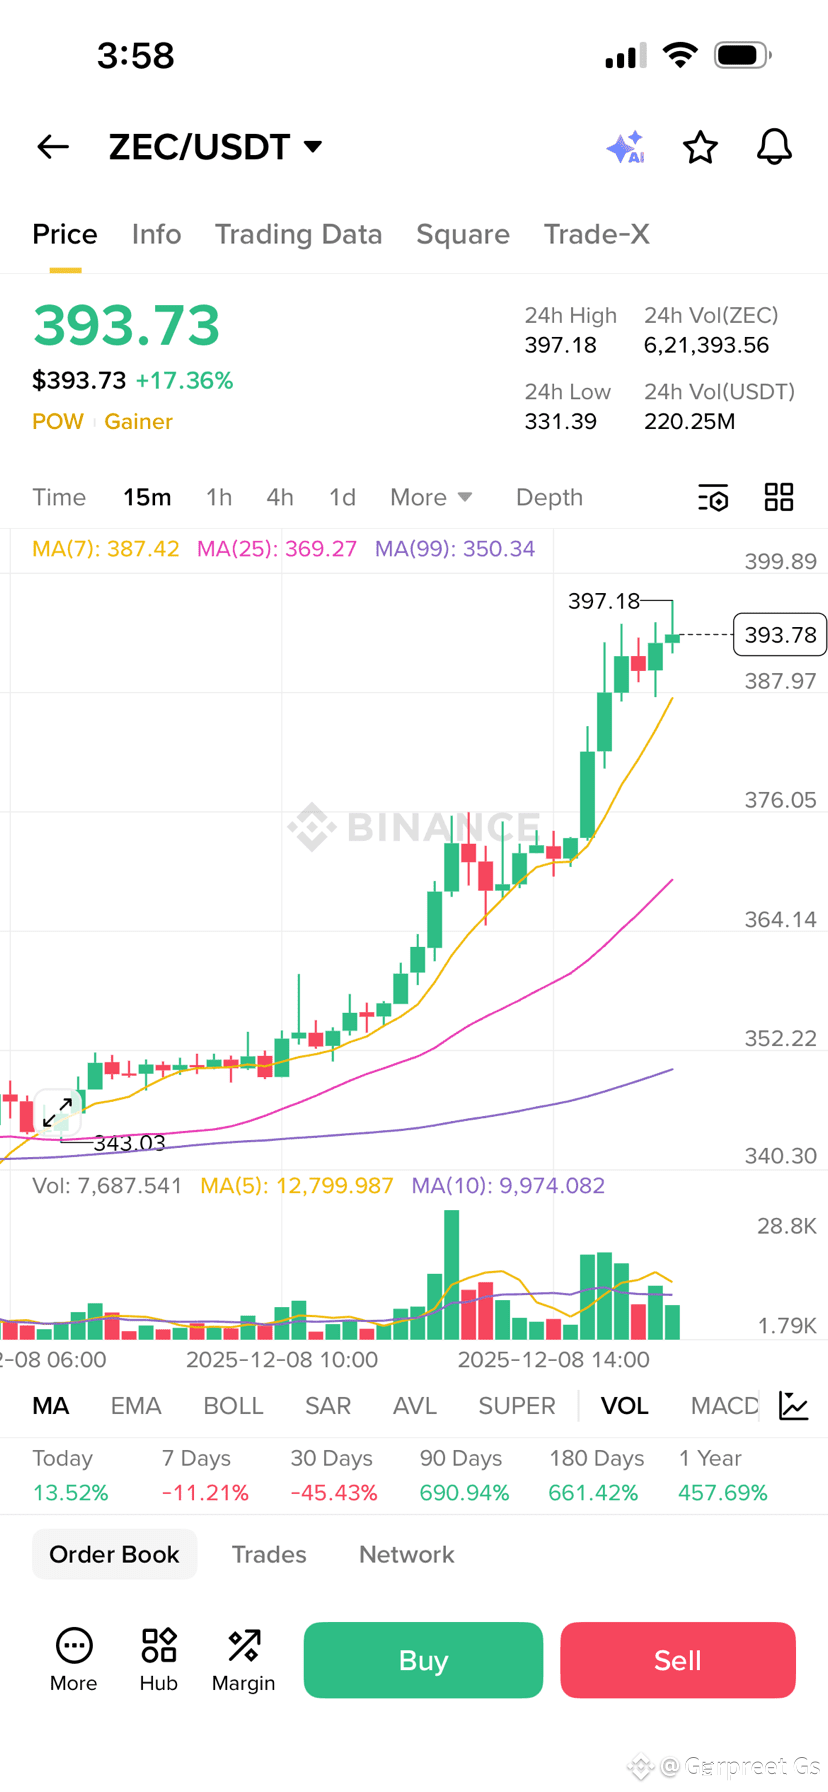Tap the MA(99): 350.34 legend
This screenshot has height=1792, width=828.
(x=455, y=549)
